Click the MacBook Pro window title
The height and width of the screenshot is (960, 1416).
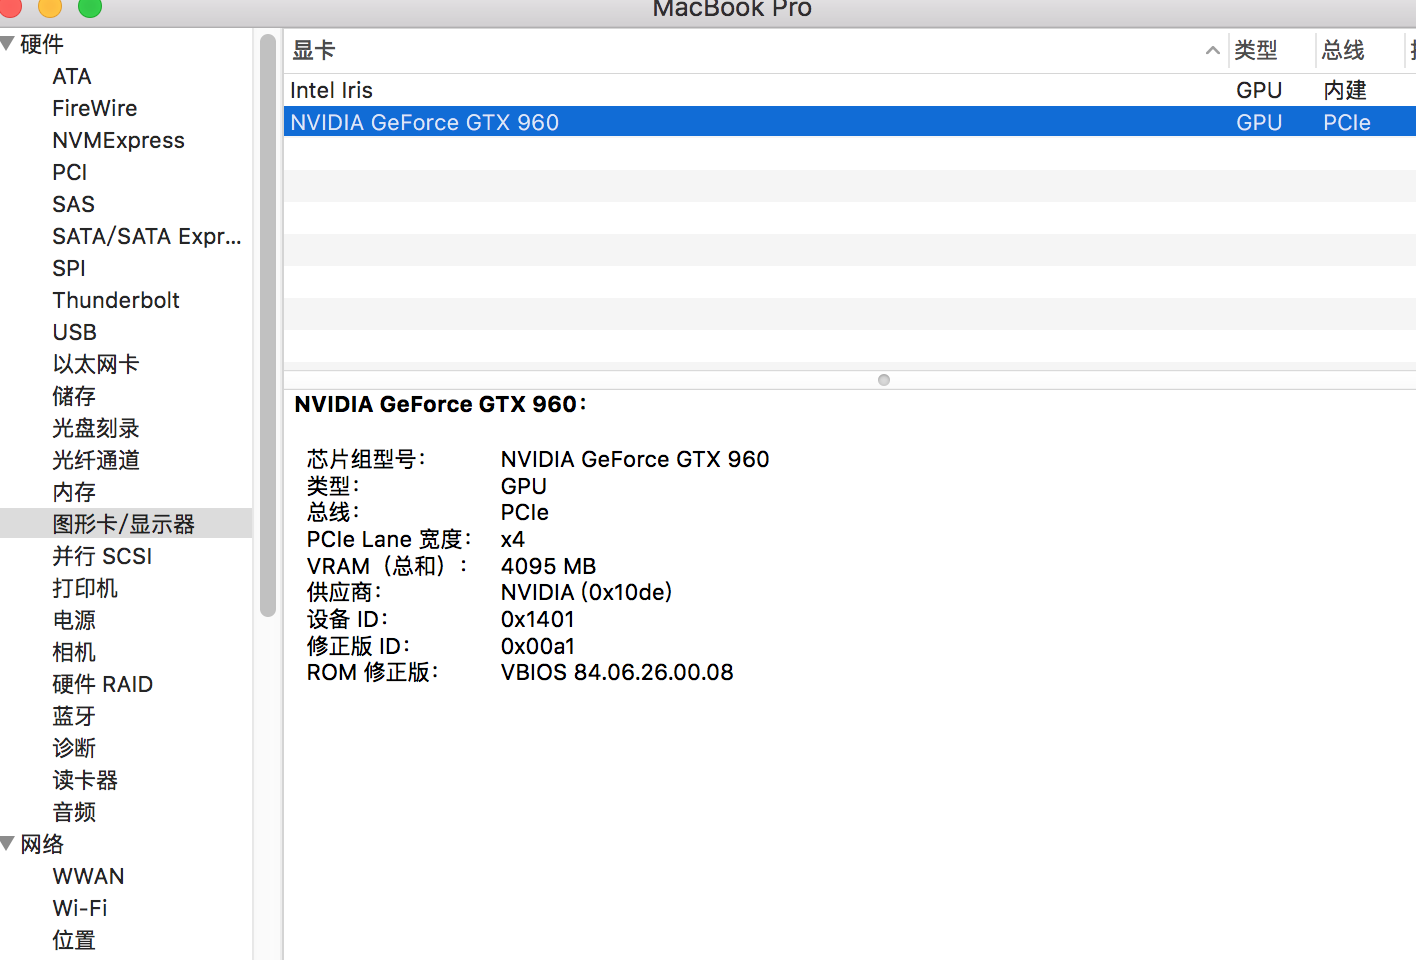click(732, 9)
